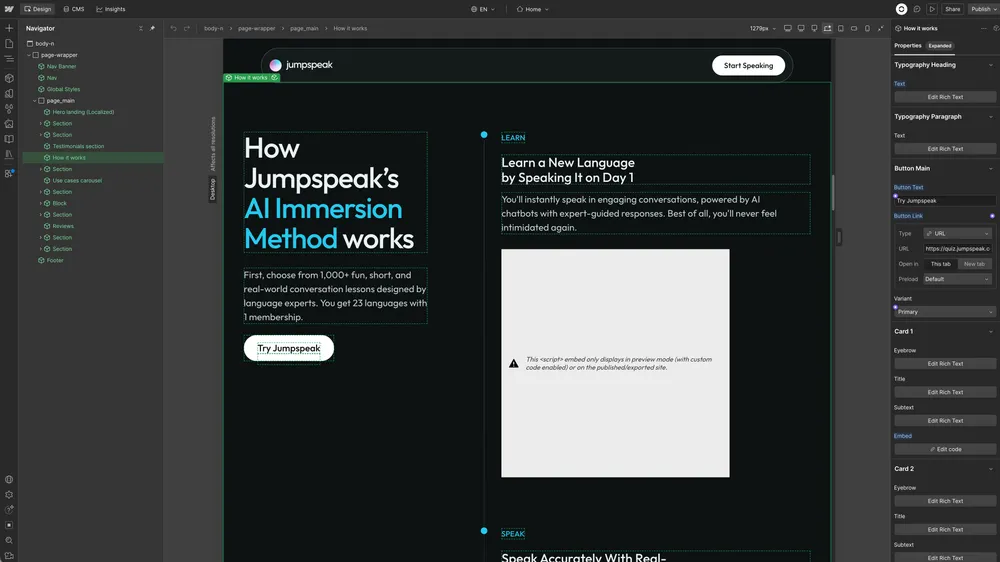This screenshot has height=562, width=1000.
Task: Switch to the tablet breakpoint
Action: (x=841, y=28)
